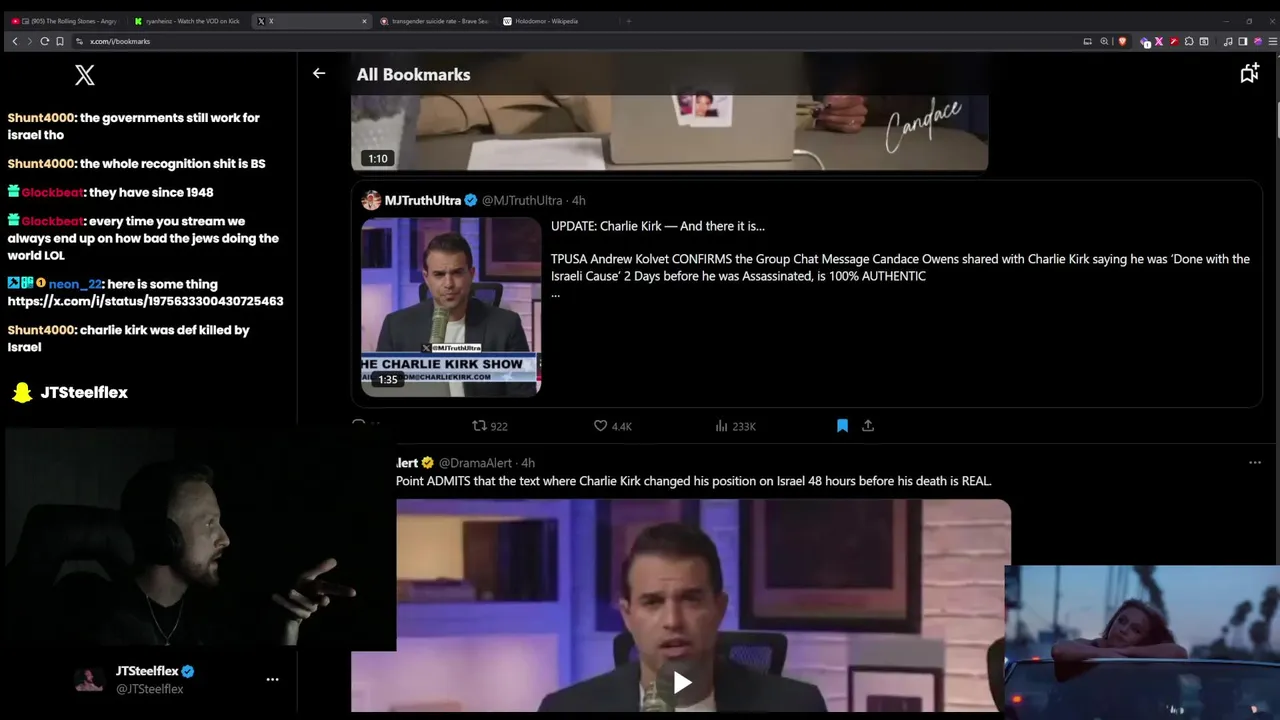Image resolution: width=1280 pixels, height=720 pixels.
Task: Go back with the browser back arrow
Action: click(14, 41)
